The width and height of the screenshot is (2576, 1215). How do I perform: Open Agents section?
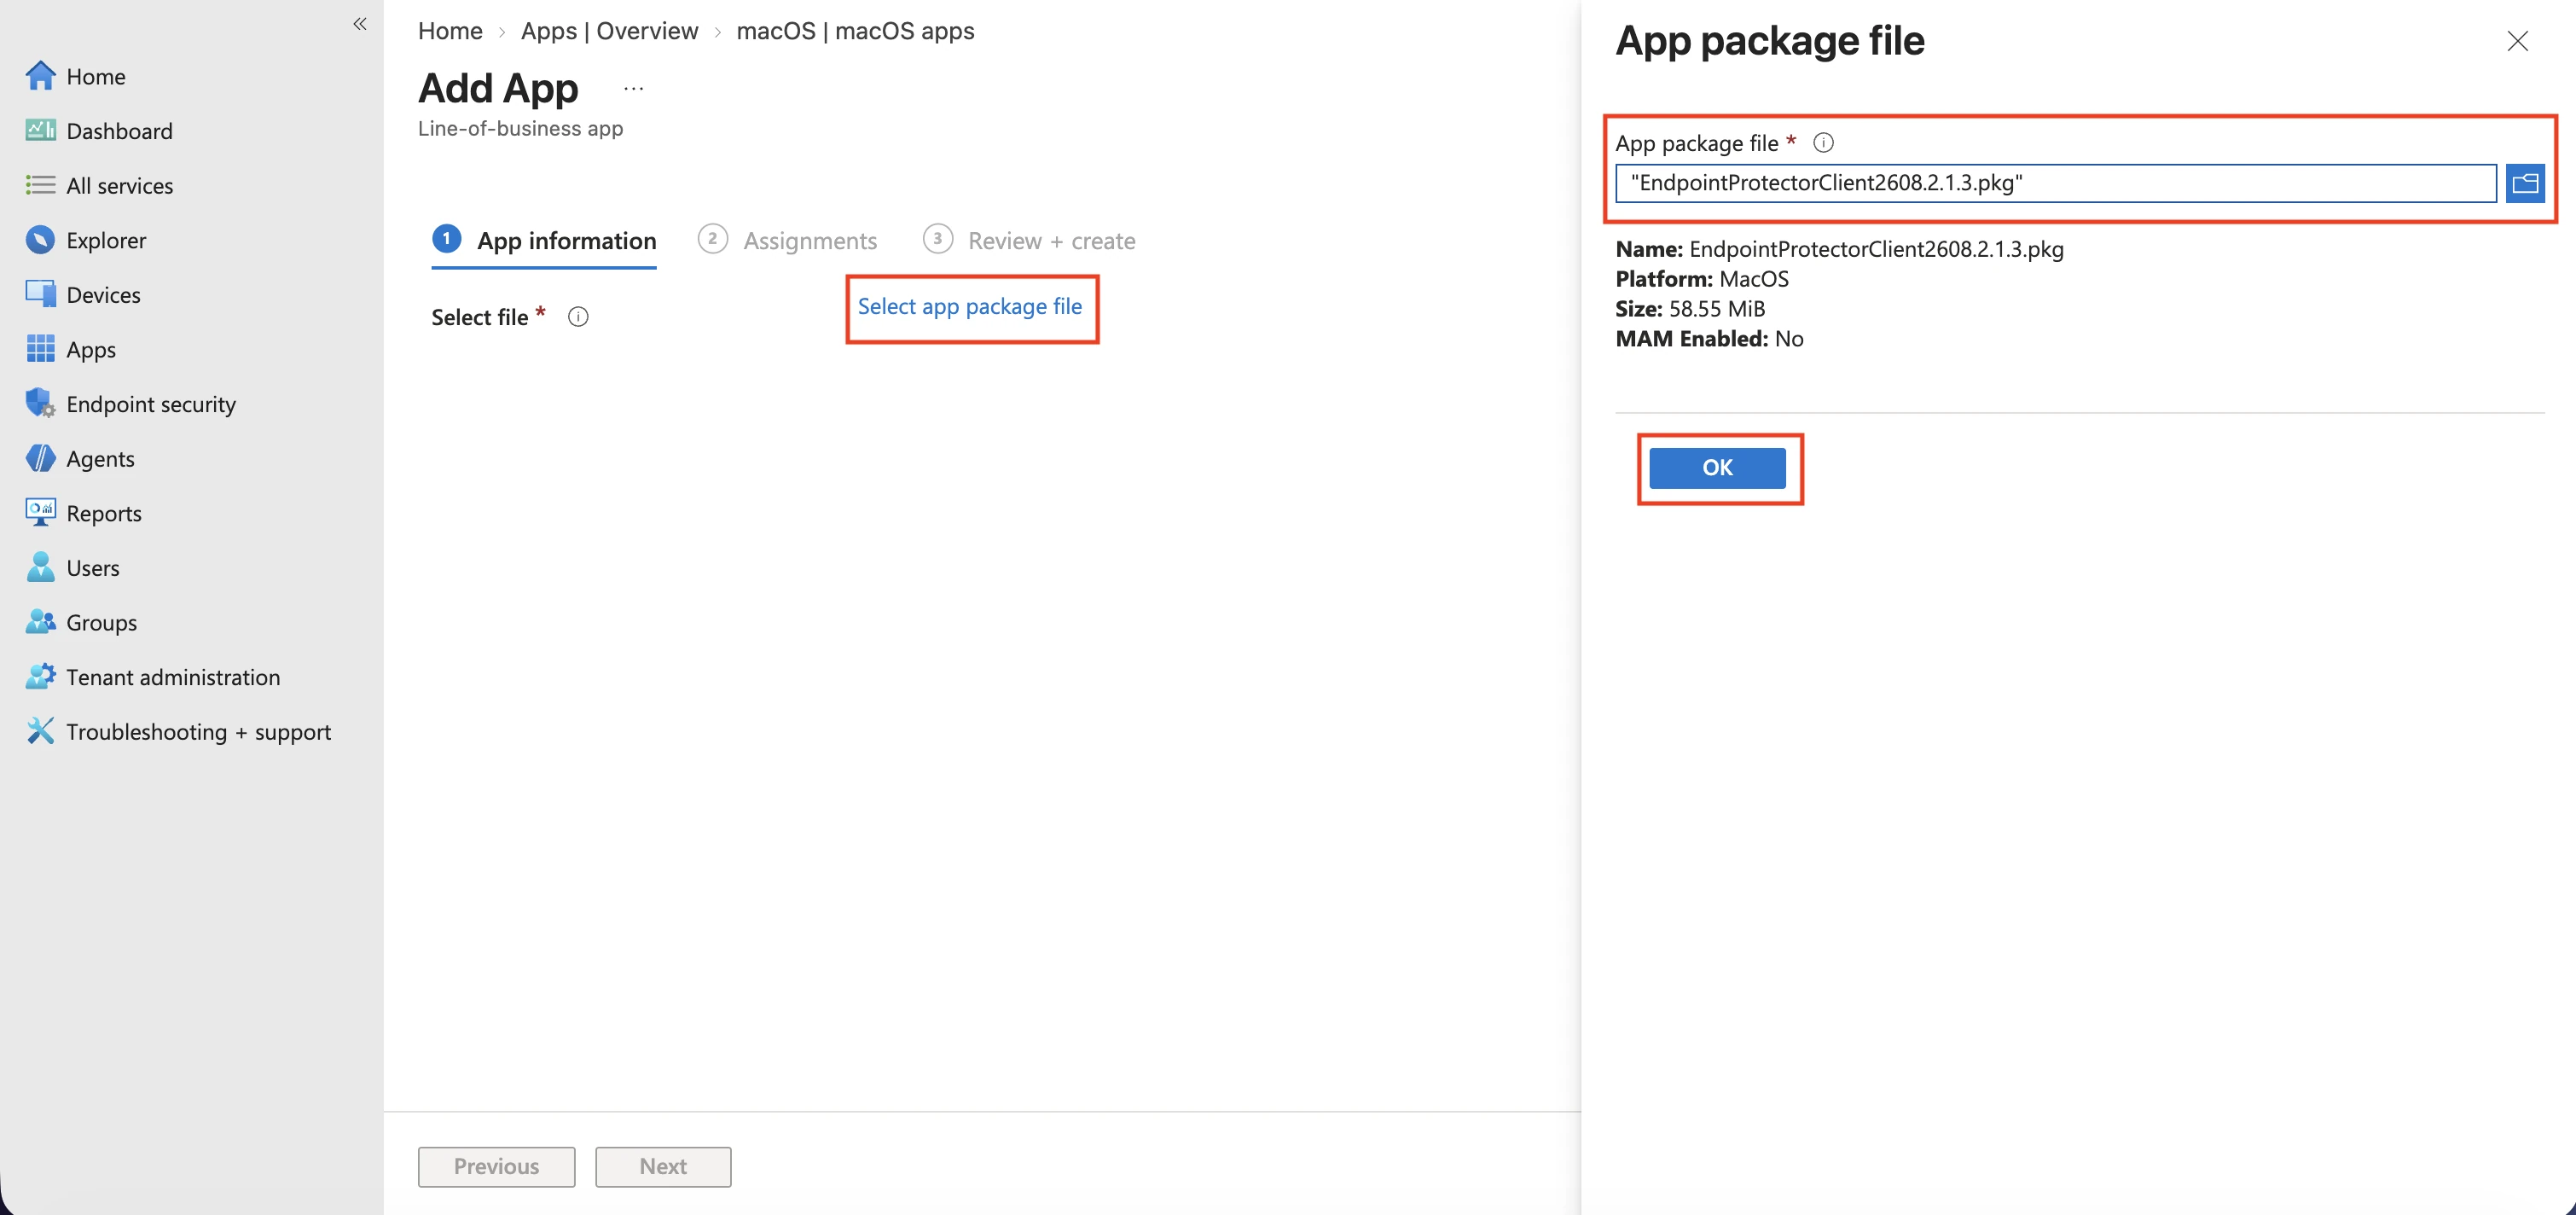80,458
